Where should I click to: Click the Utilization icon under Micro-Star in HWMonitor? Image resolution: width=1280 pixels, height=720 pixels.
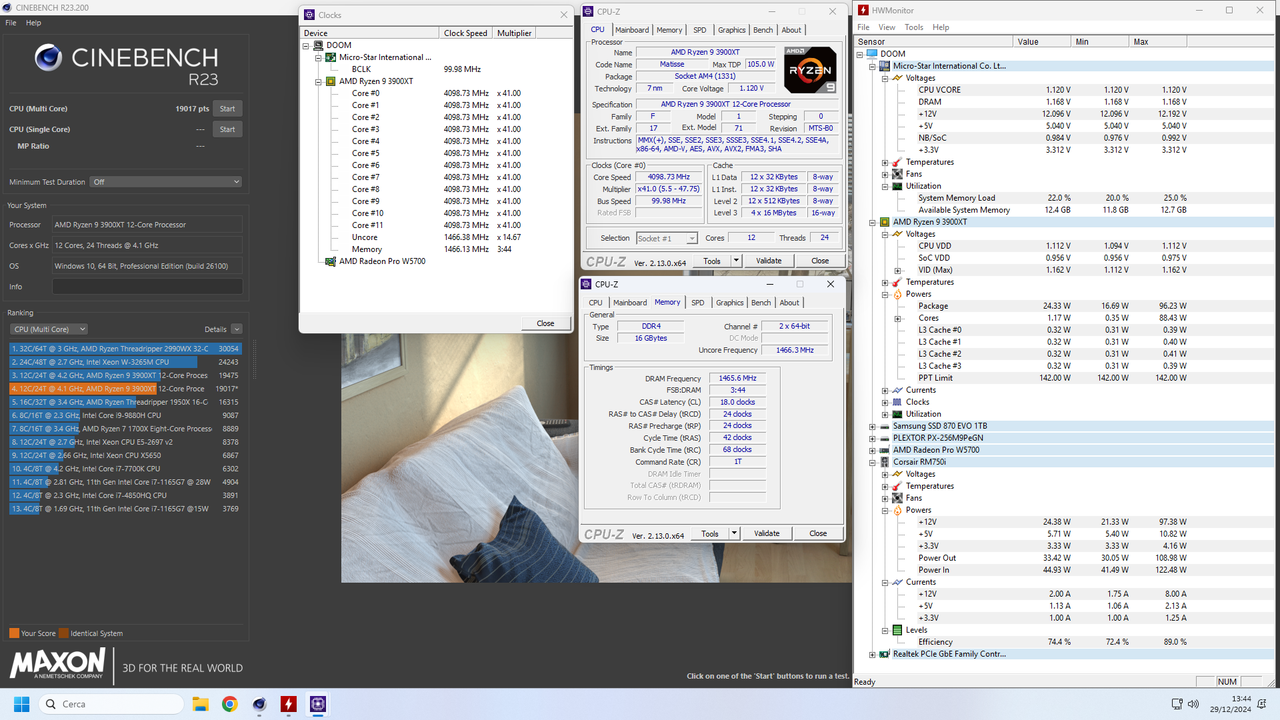pyautogui.click(x=897, y=186)
